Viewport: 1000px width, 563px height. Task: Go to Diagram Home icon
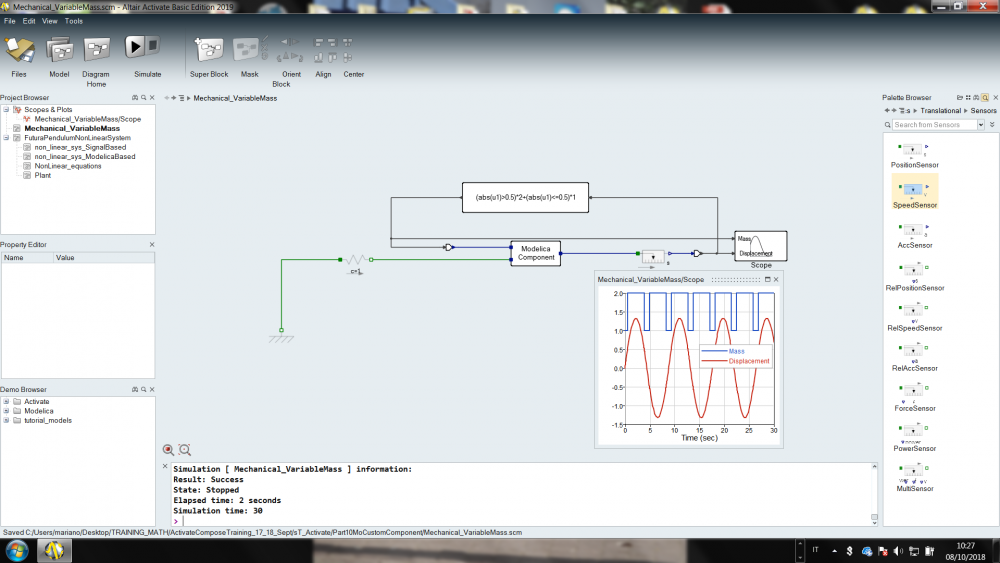pyautogui.click(x=97, y=50)
